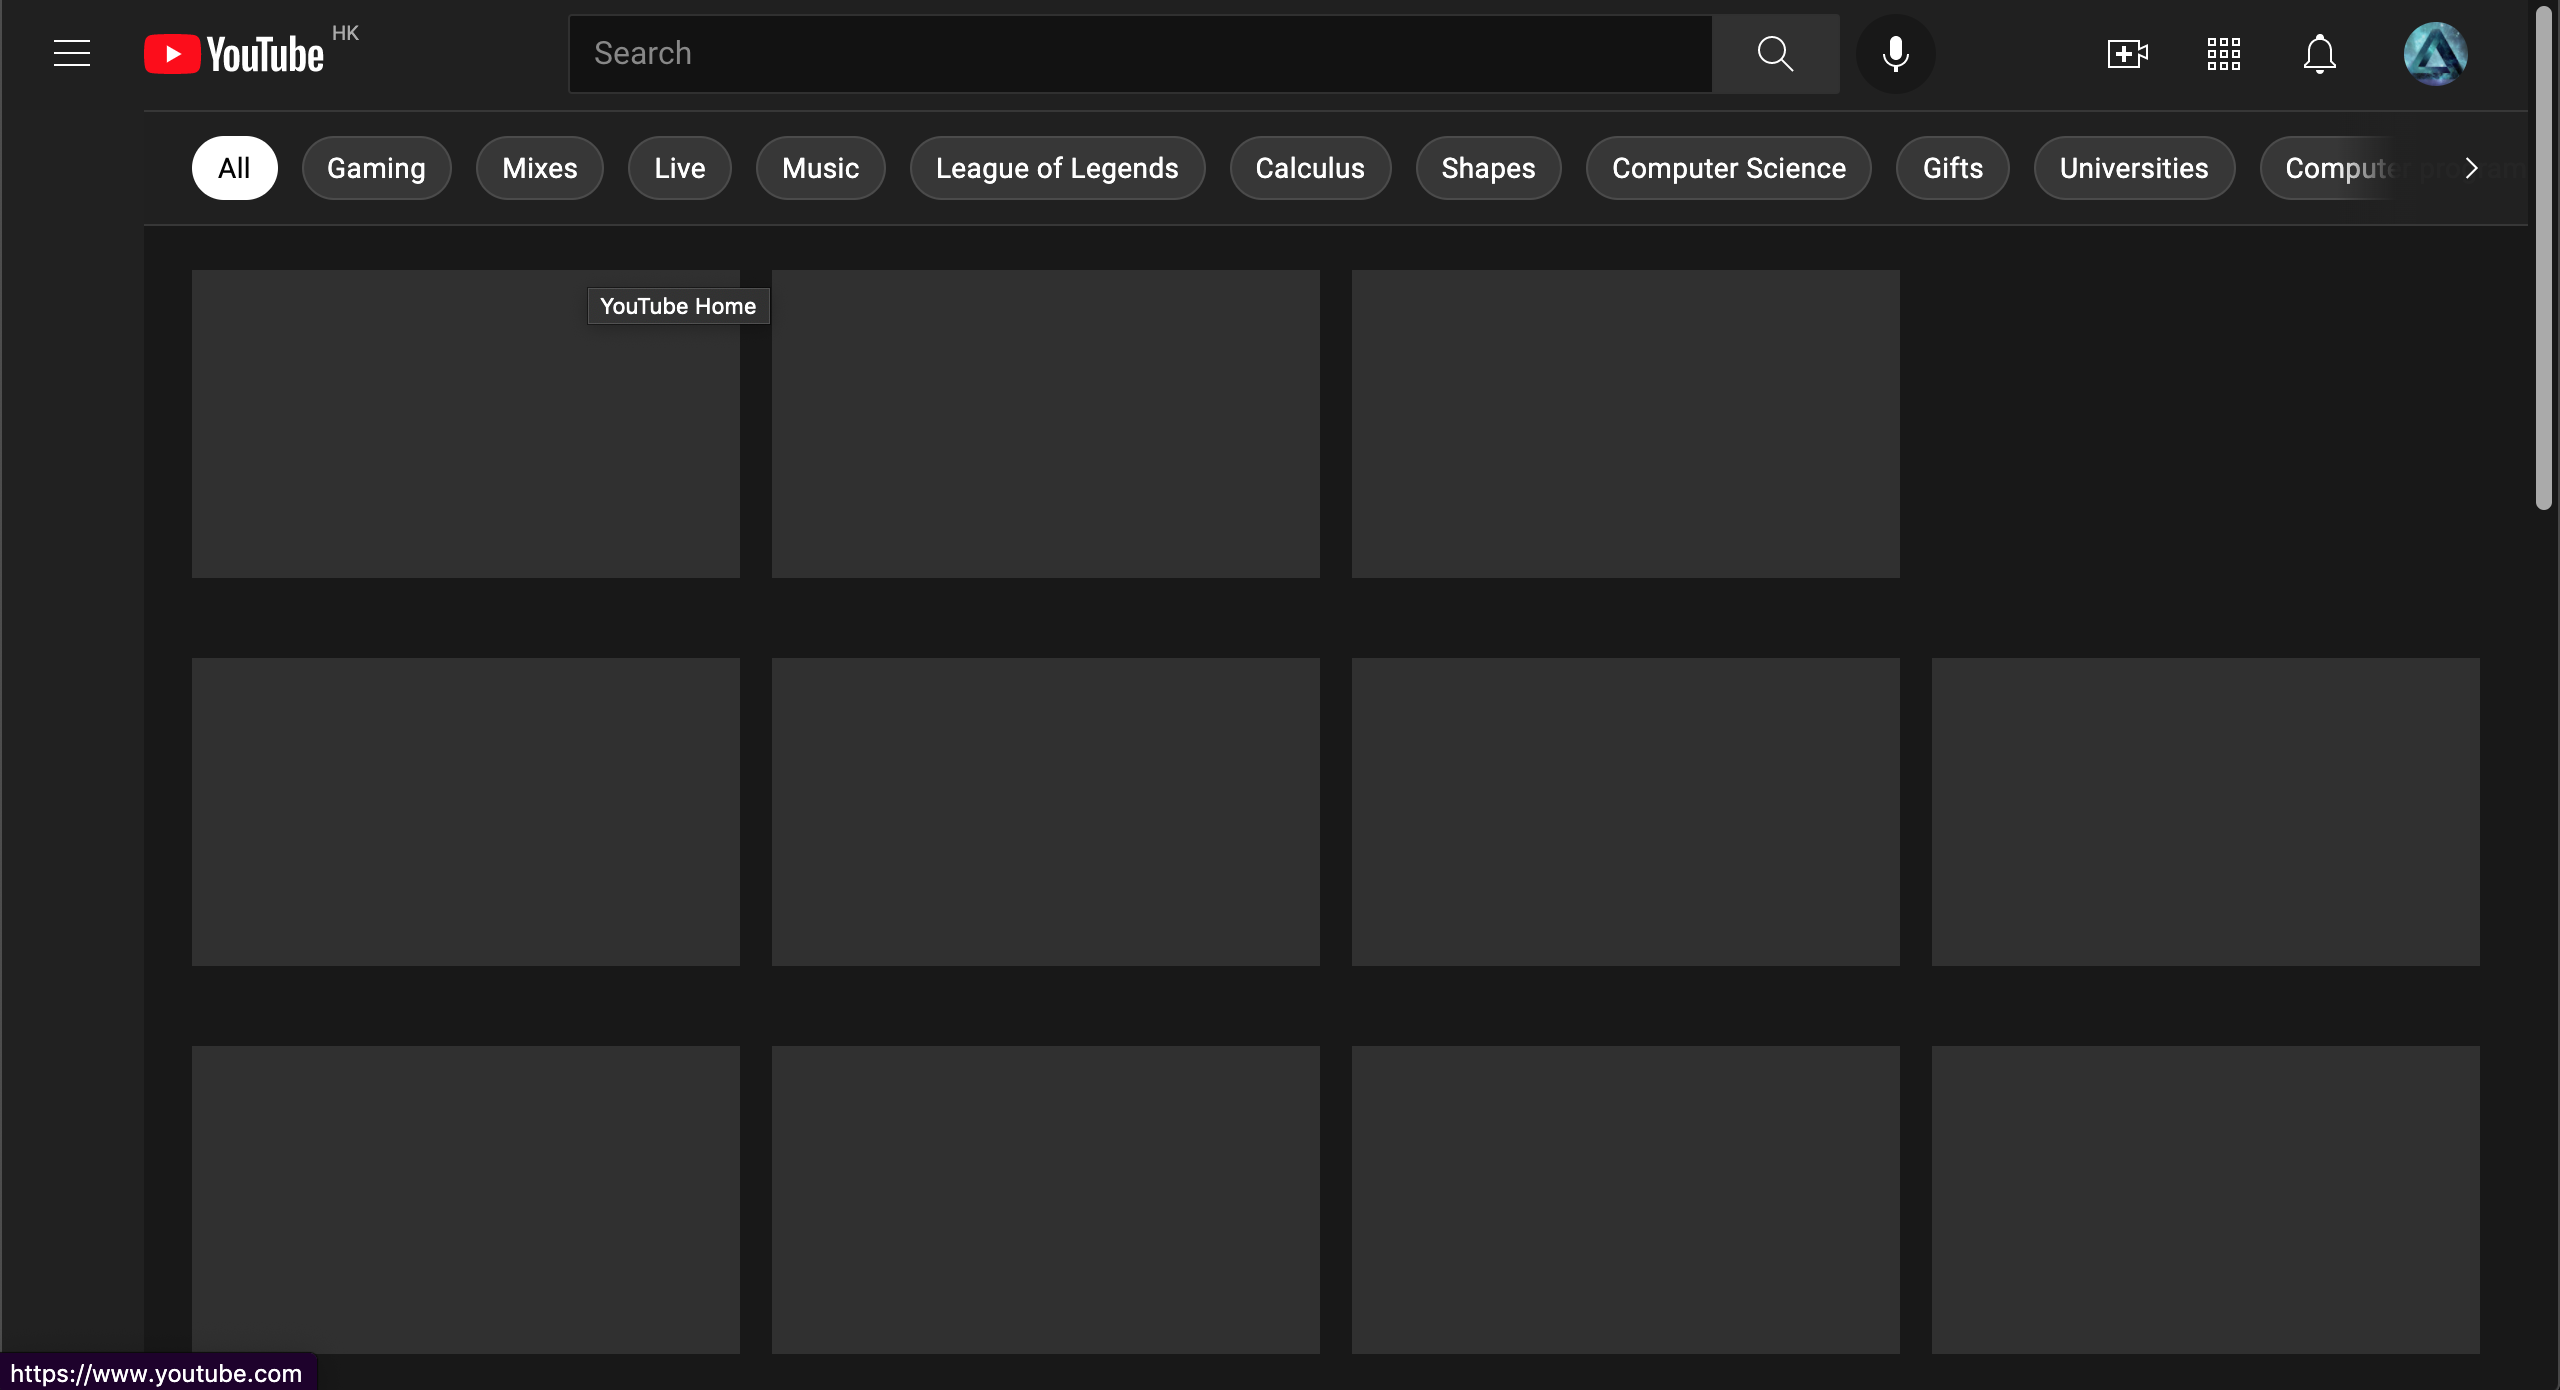The image size is (2560, 1390).
Task: Select the Music chip
Action: 821,168
